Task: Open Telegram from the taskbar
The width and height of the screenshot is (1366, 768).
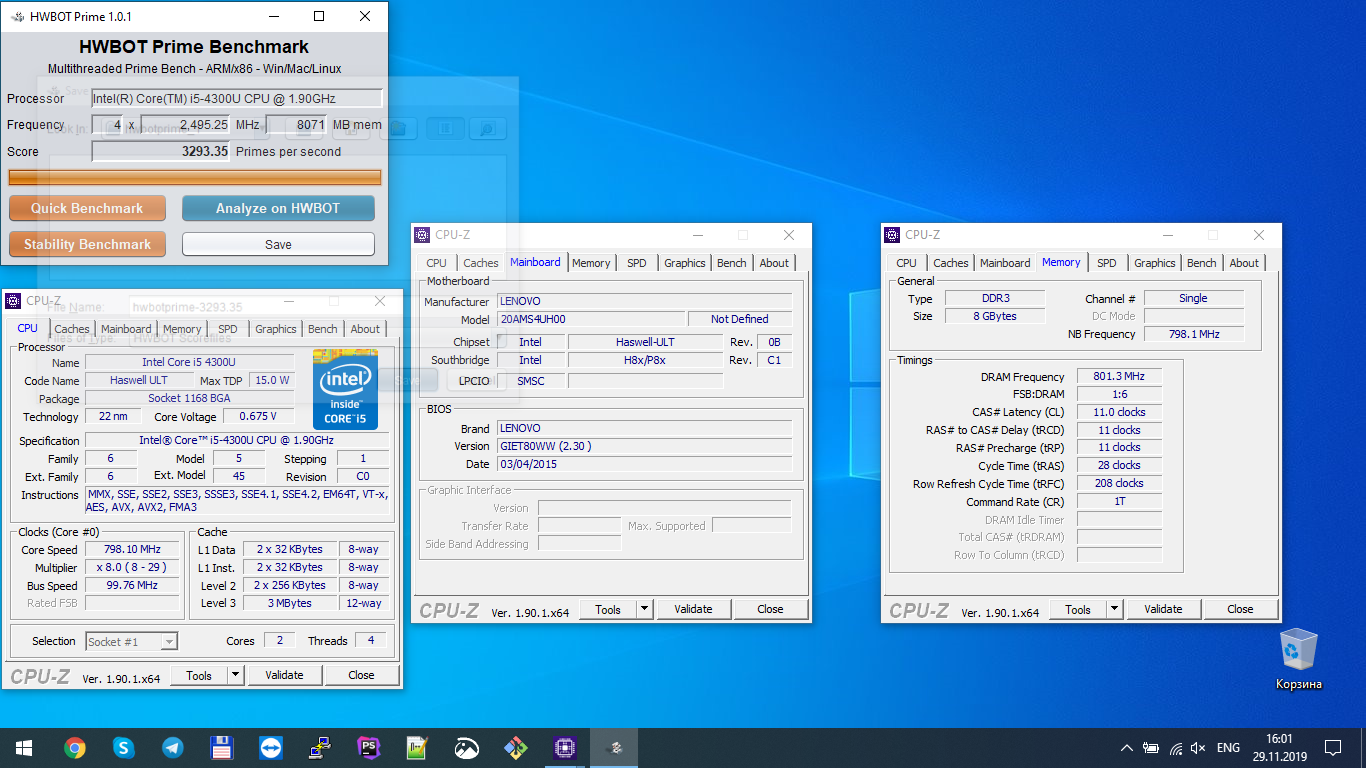Action: tap(172, 747)
